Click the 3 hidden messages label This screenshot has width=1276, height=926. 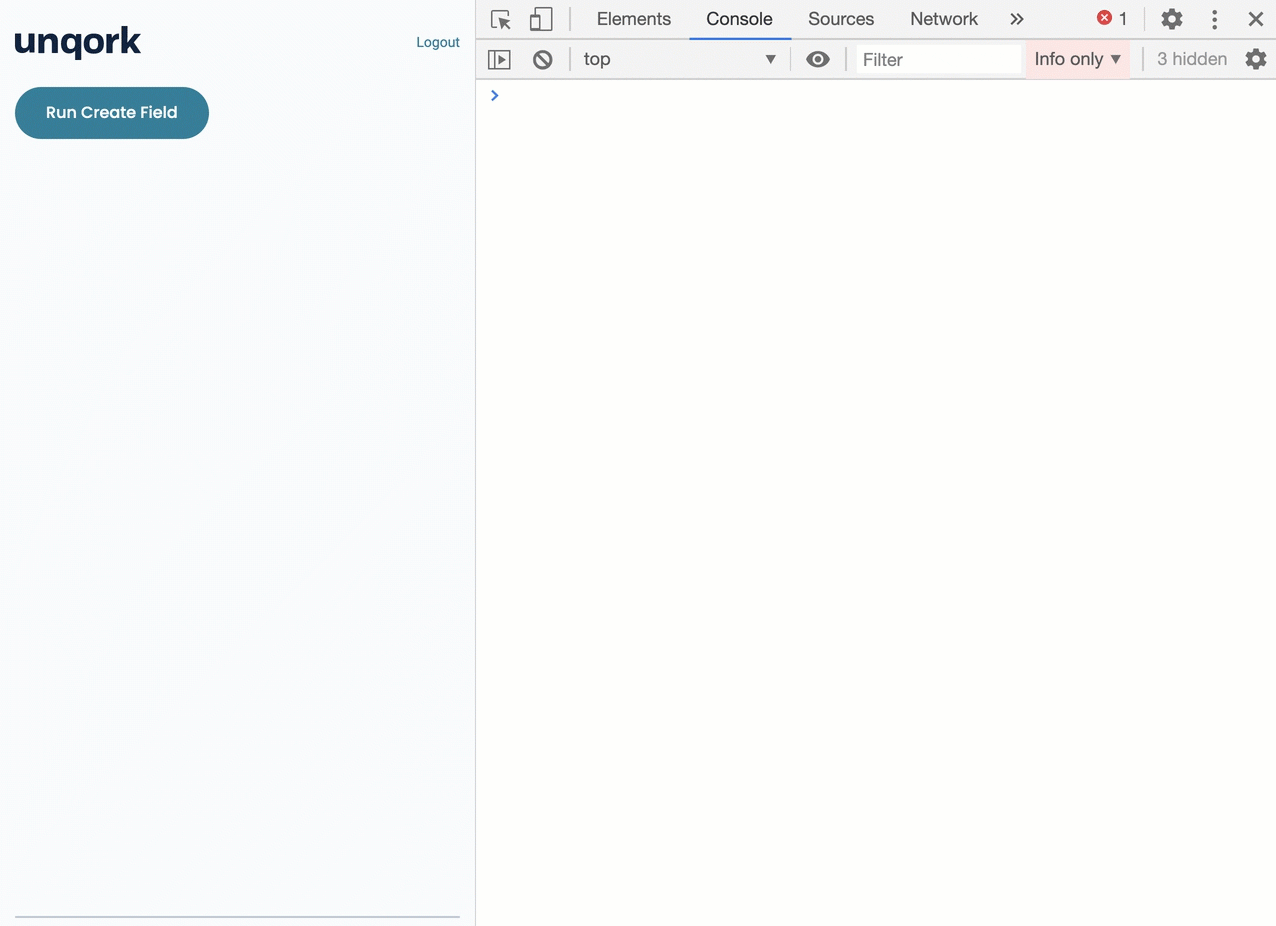[x=1192, y=59]
